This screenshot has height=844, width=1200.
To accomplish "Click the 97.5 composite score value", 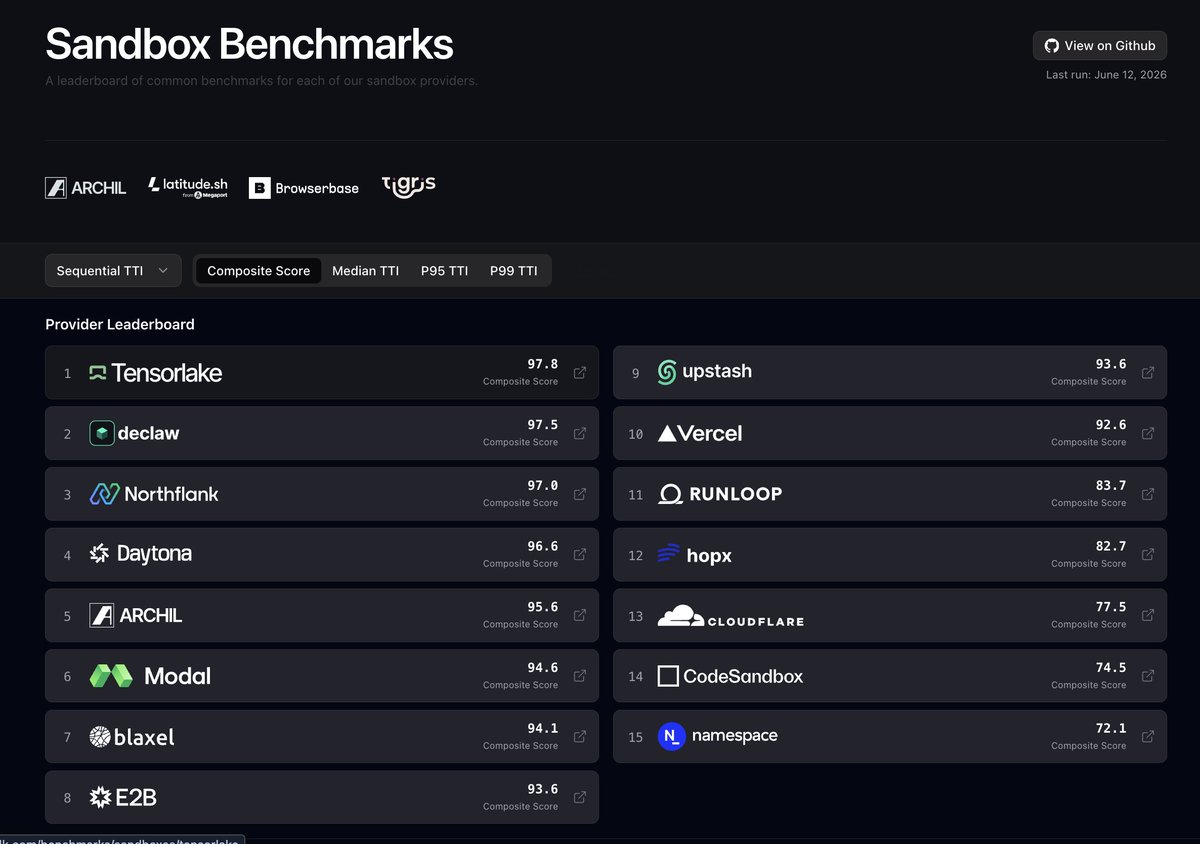I will point(543,425).
